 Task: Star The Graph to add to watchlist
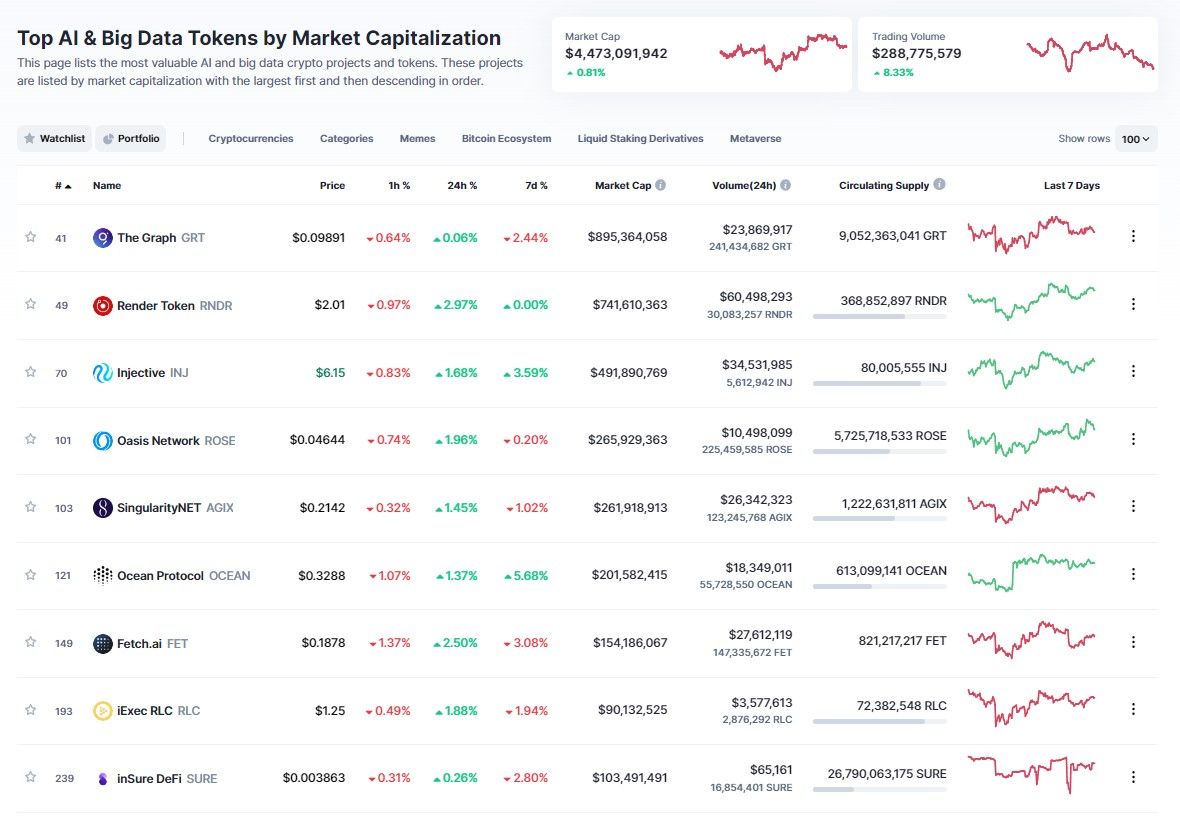click(31, 237)
